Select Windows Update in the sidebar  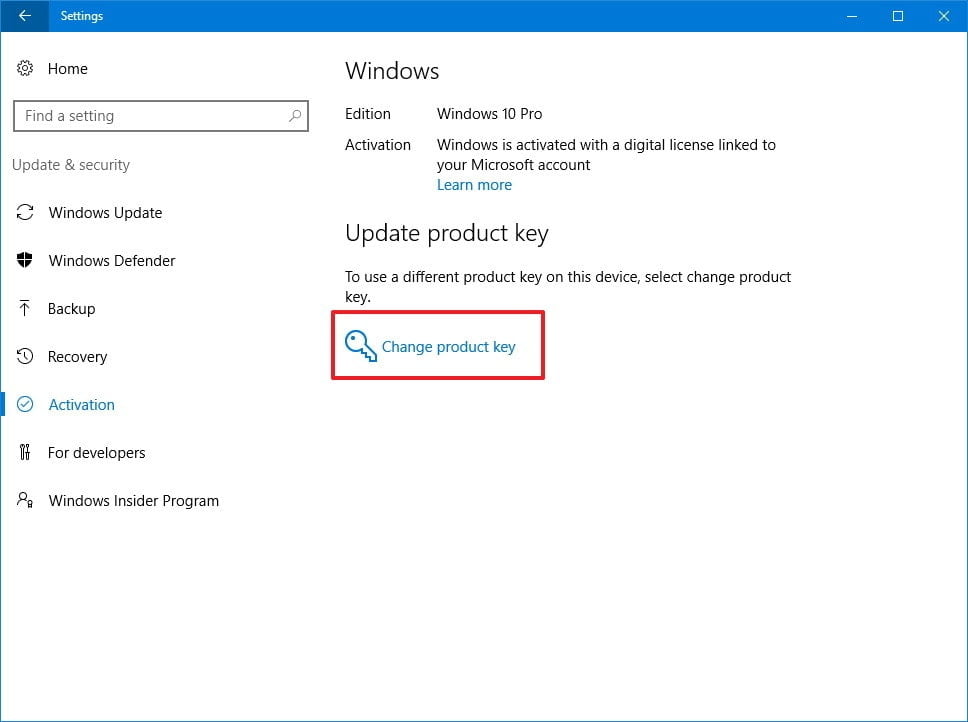[x=105, y=212]
